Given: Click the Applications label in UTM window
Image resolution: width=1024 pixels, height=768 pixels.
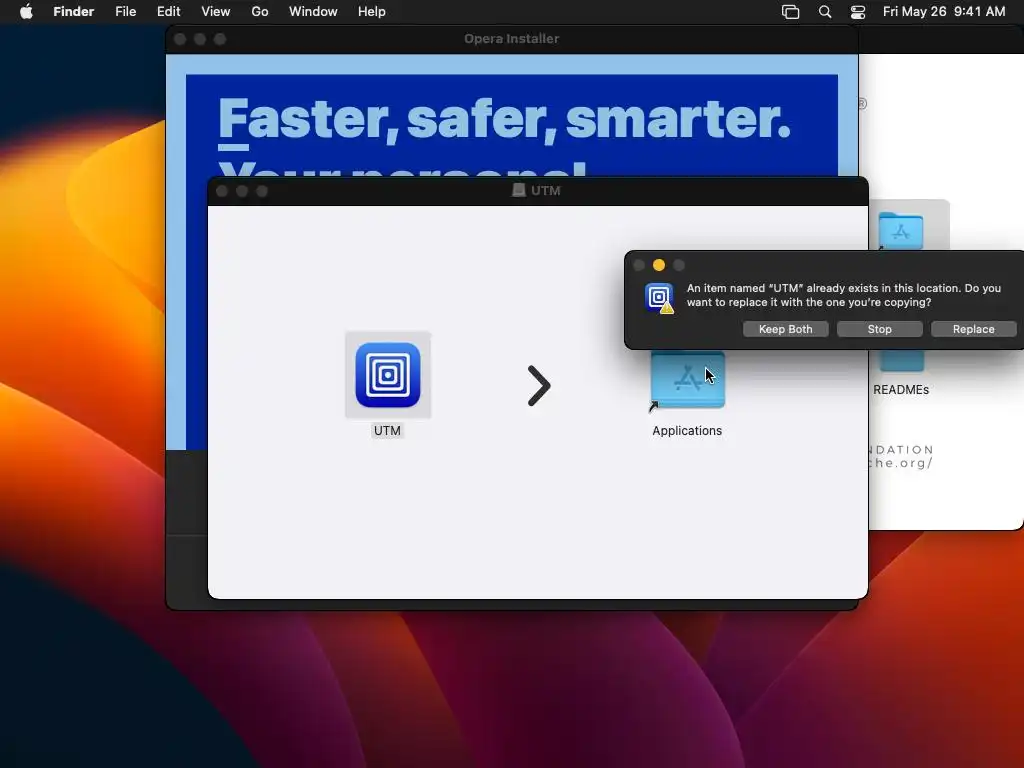Looking at the screenshot, I should point(687,431).
